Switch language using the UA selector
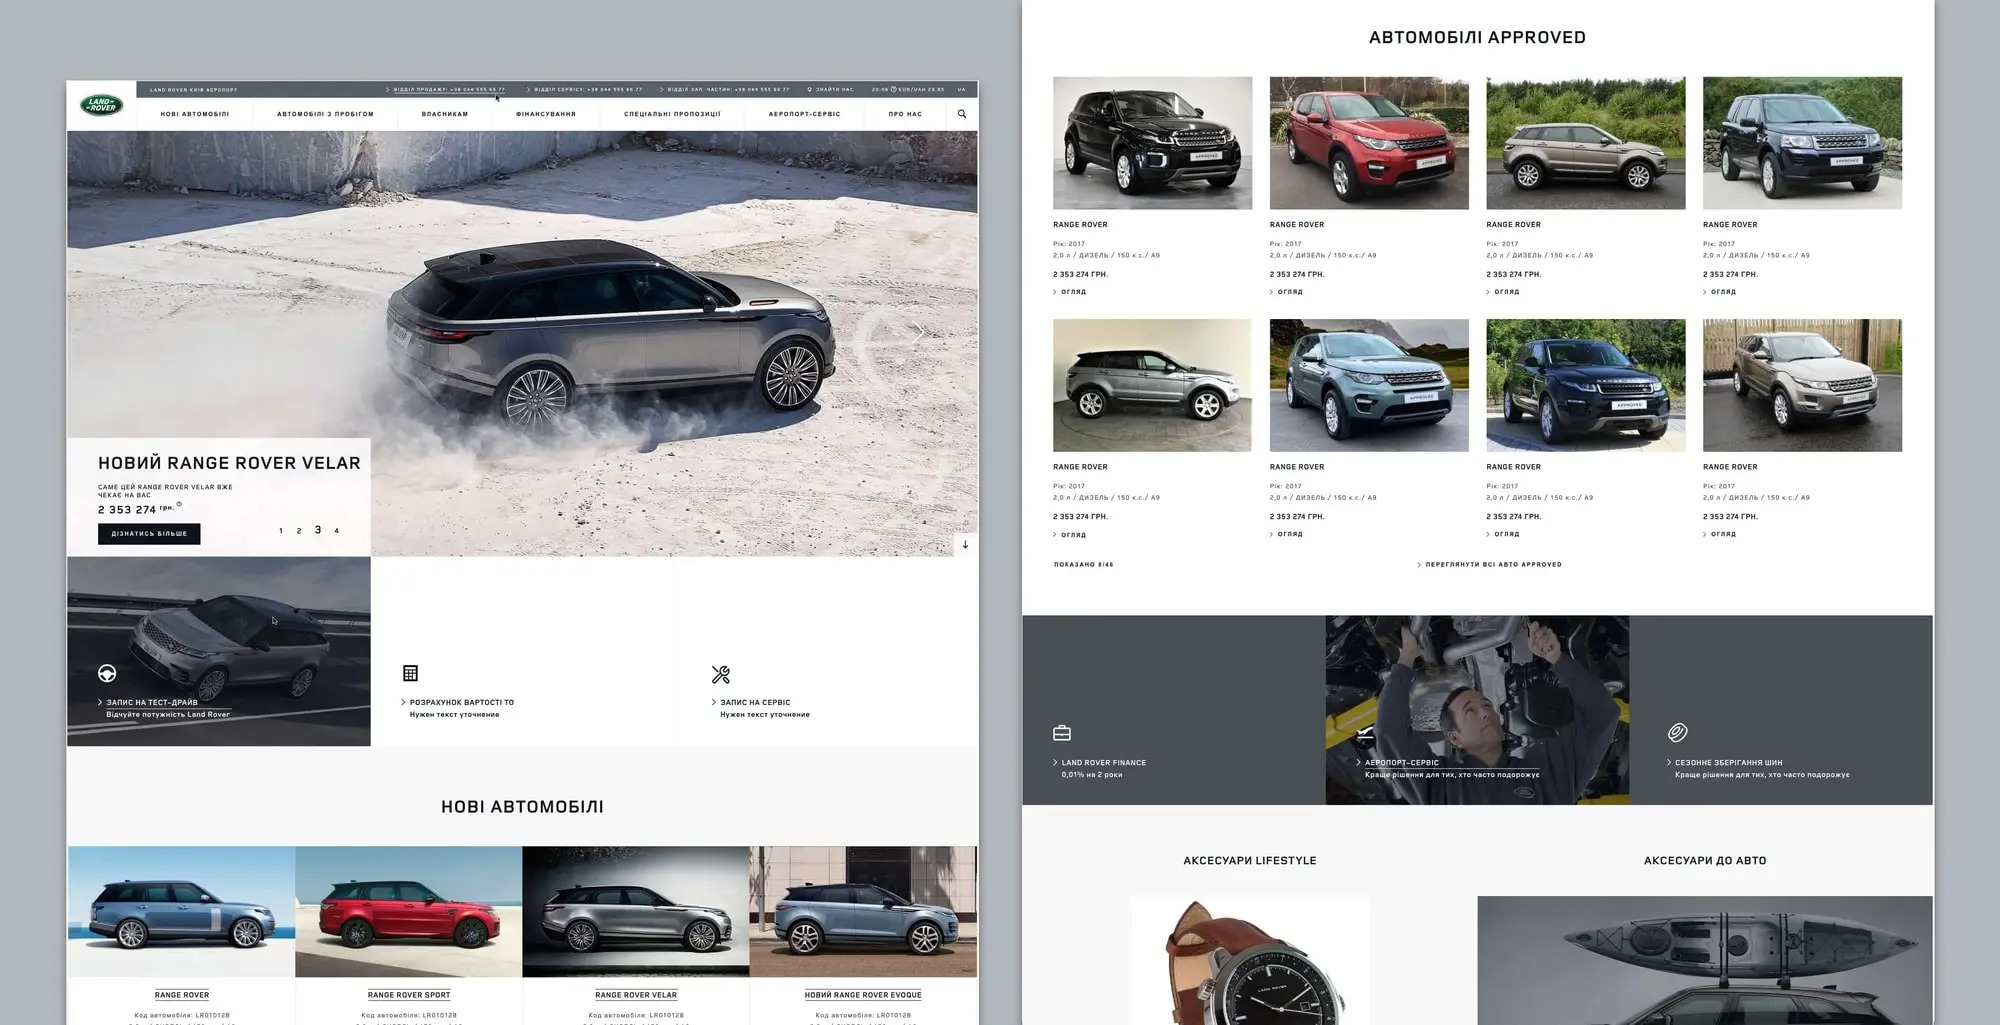 click(962, 89)
